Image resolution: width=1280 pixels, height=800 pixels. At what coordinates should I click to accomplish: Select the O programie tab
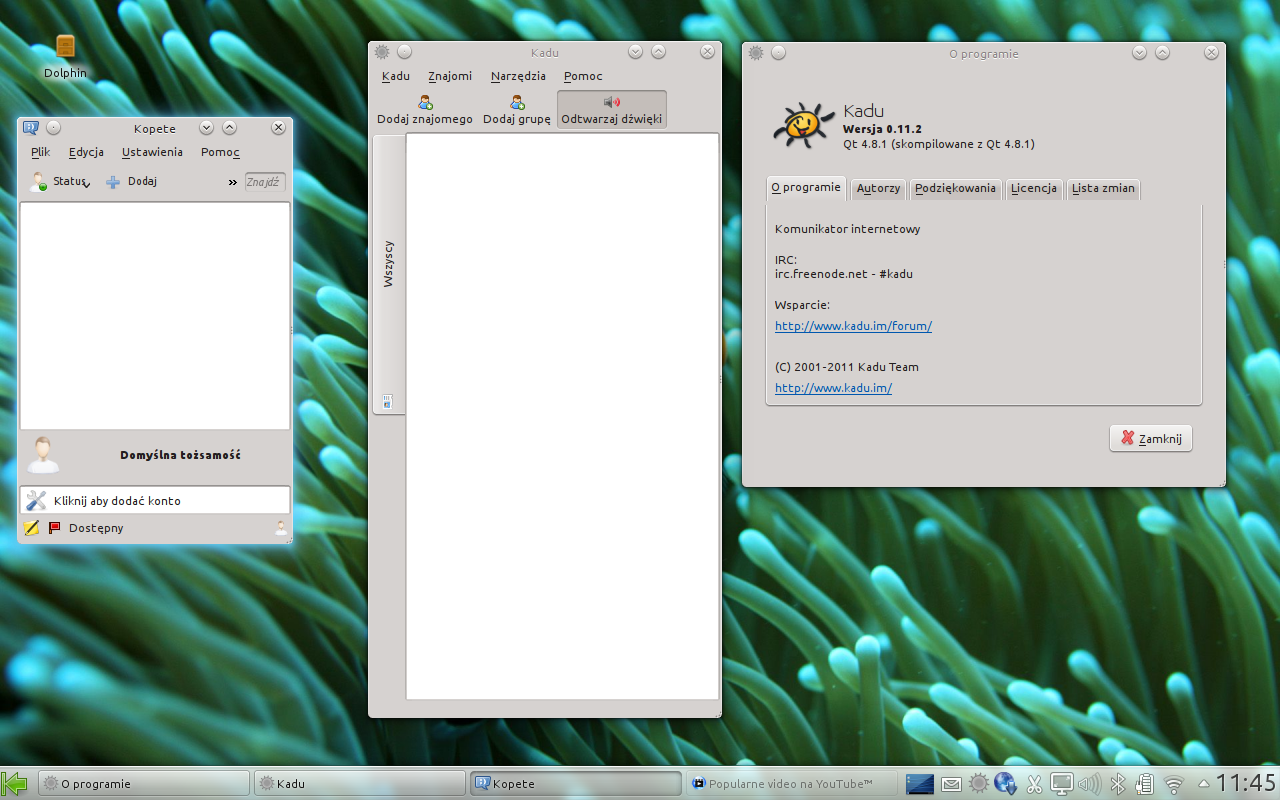point(806,187)
